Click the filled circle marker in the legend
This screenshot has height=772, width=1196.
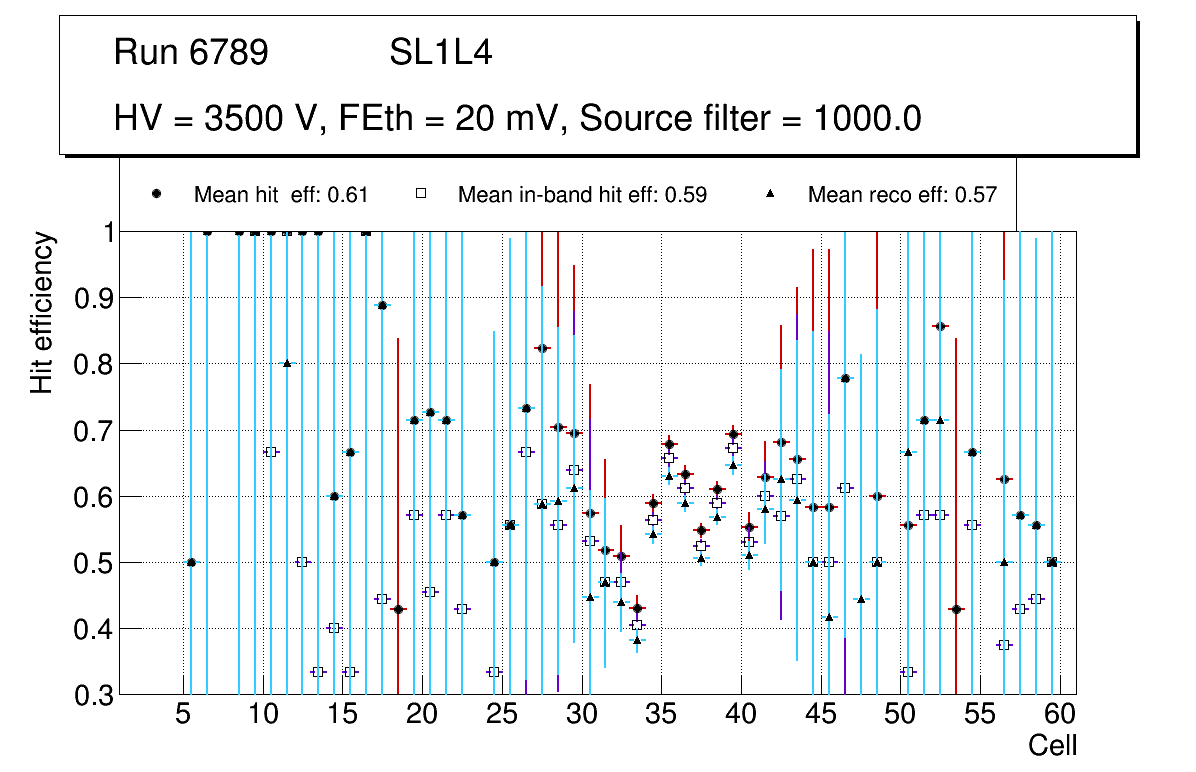158,195
